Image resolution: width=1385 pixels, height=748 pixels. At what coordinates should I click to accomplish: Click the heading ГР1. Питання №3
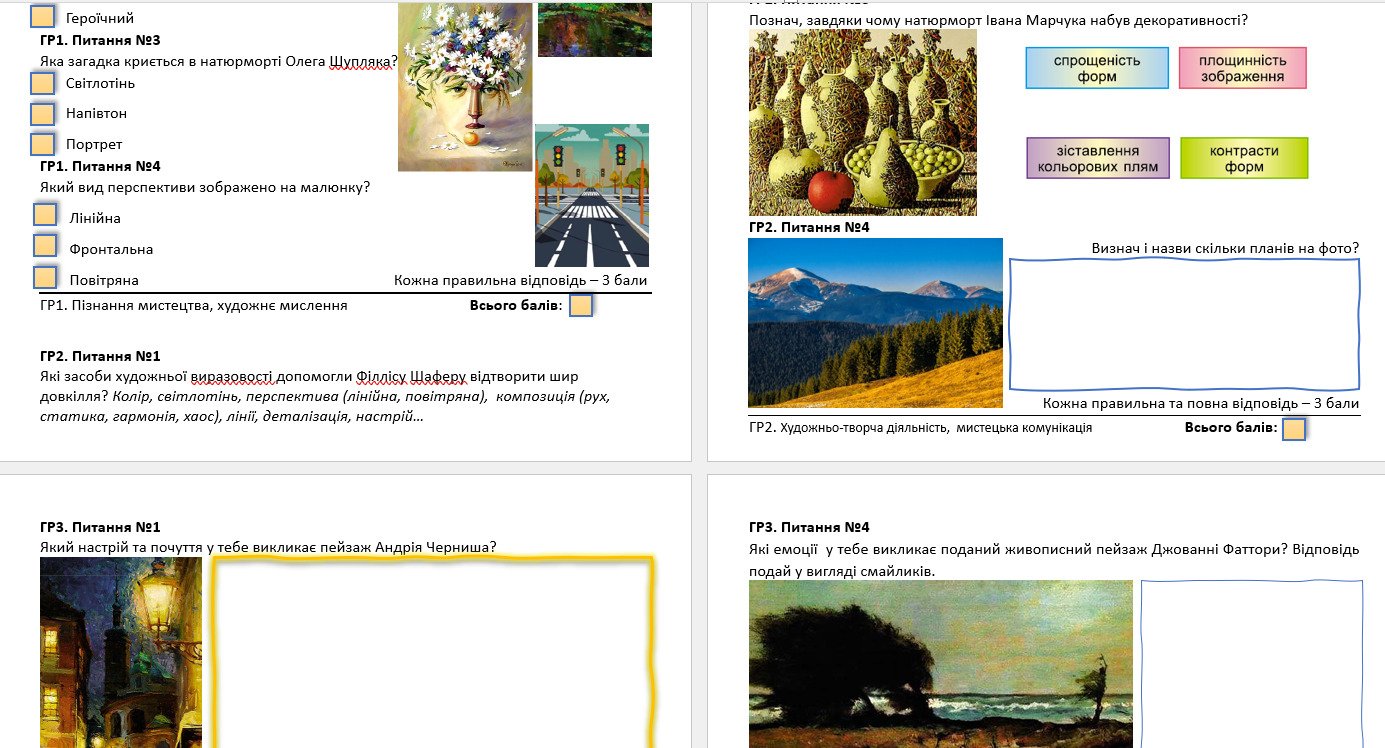[x=100, y=40]
